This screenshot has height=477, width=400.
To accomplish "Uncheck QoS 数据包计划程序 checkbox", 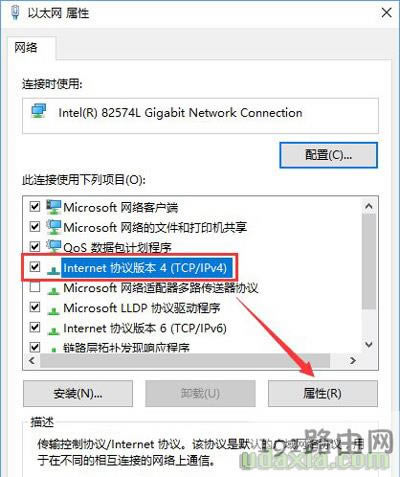I will (35, 247).
